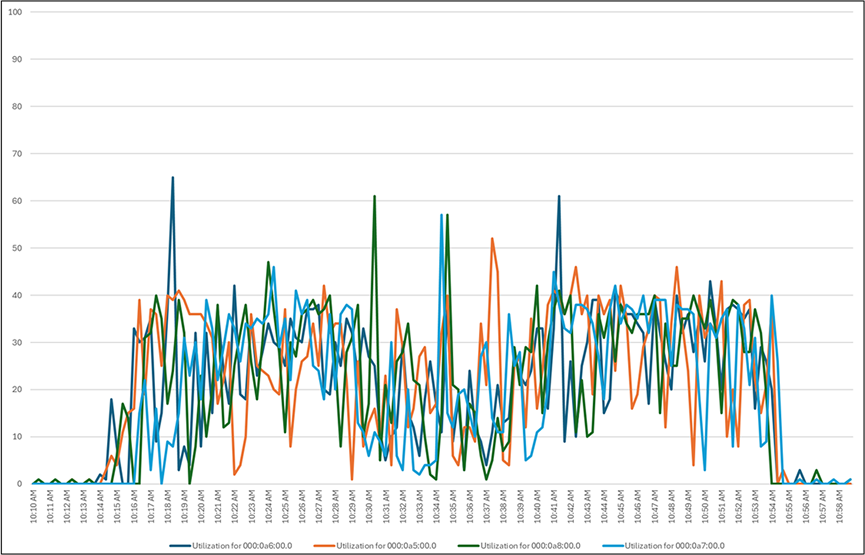Click the 60 label on the vertical axis
The width and height of the screenshot is (865, 555).
(18, 201)
